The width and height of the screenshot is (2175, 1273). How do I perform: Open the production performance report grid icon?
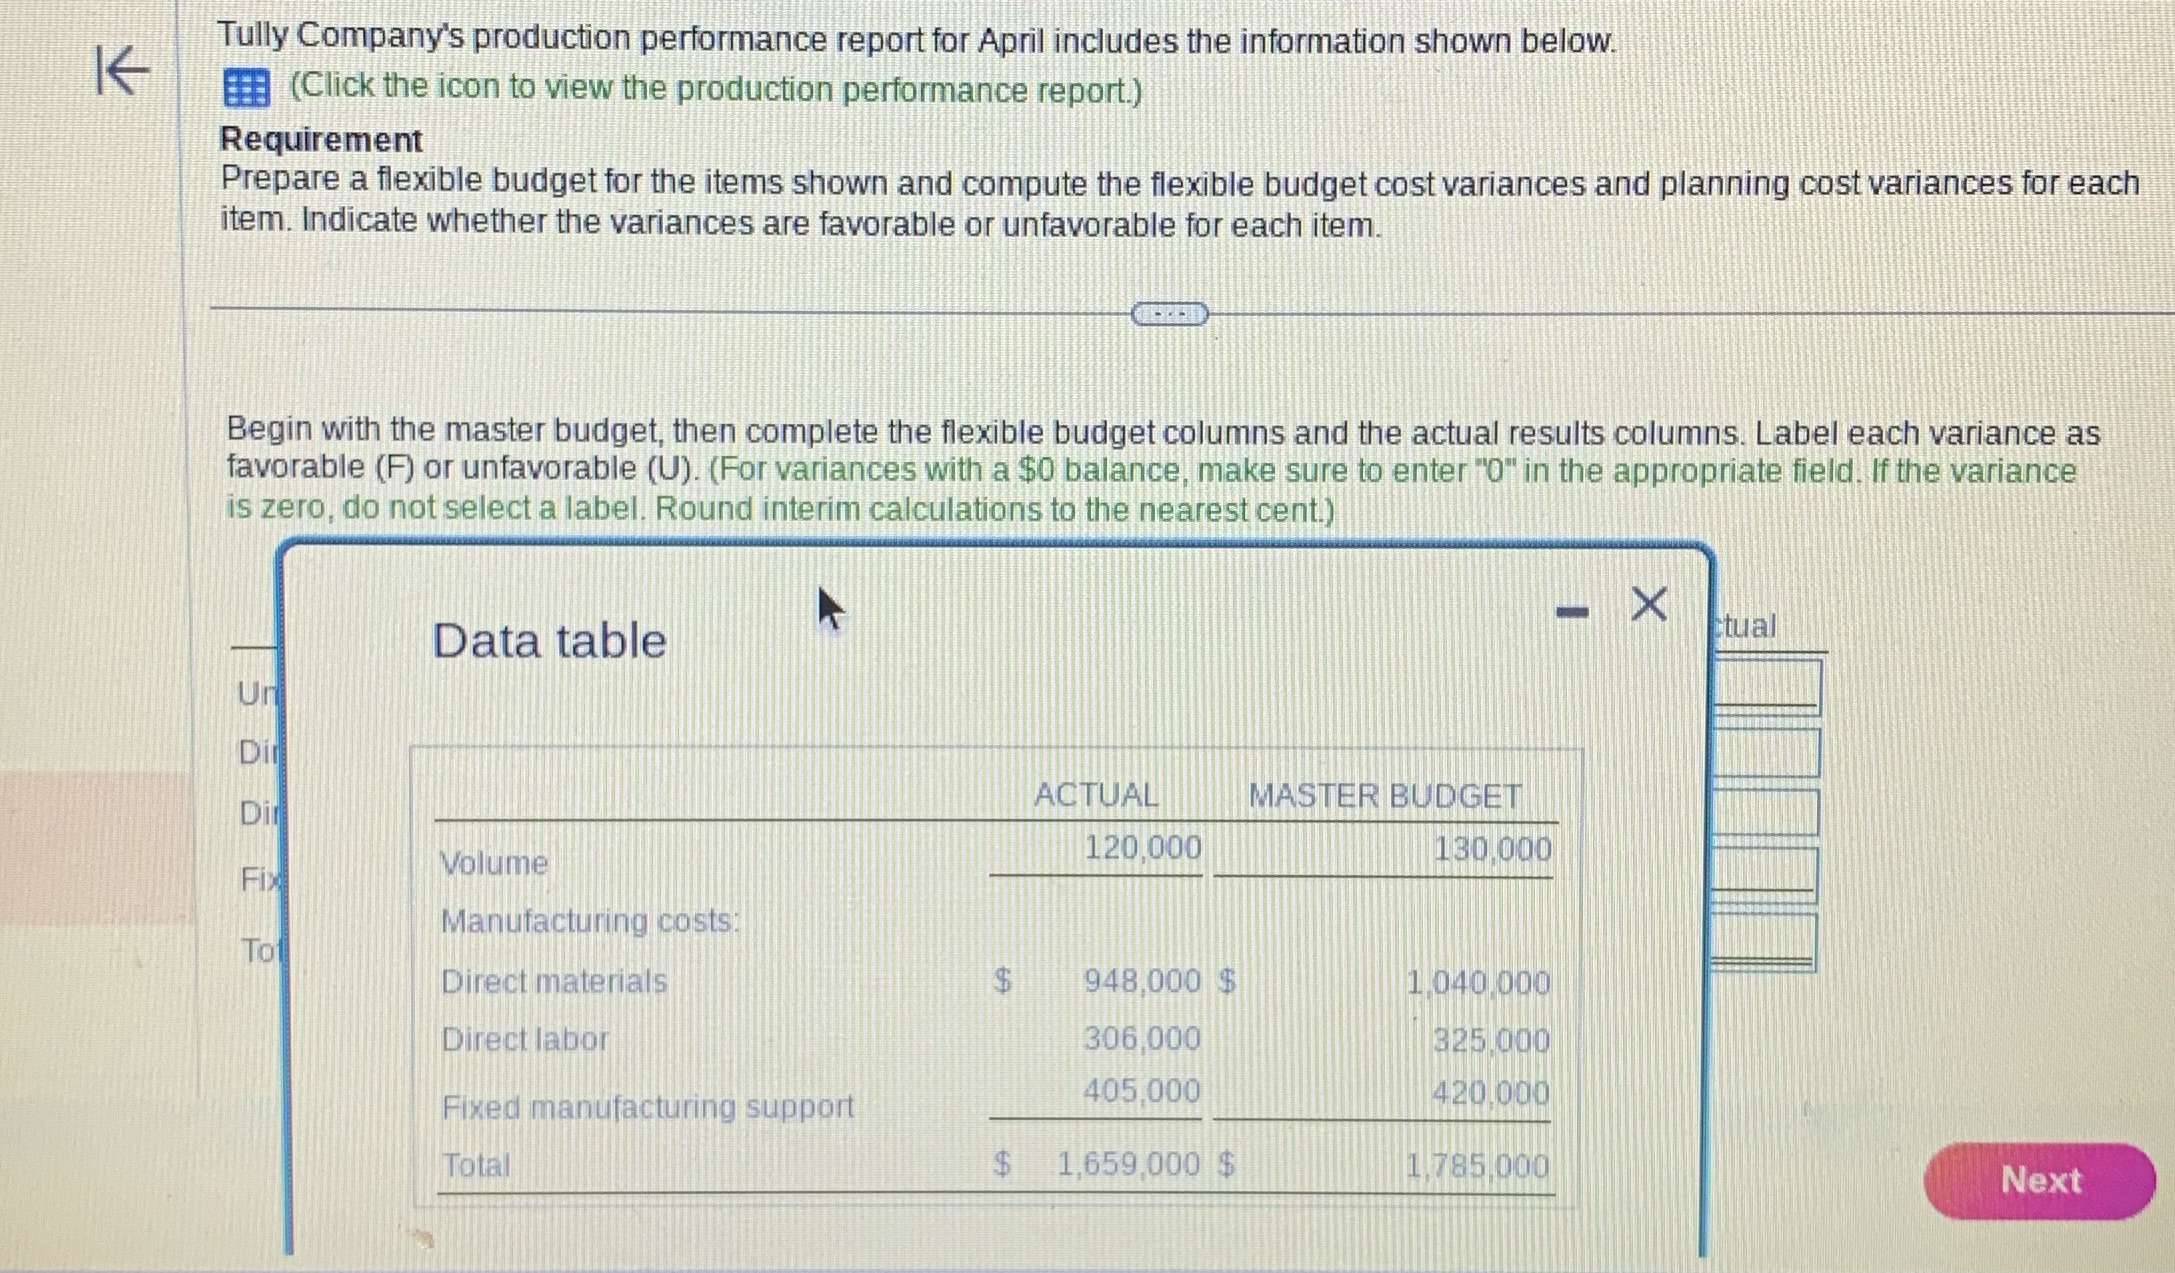tap(246, 89)
